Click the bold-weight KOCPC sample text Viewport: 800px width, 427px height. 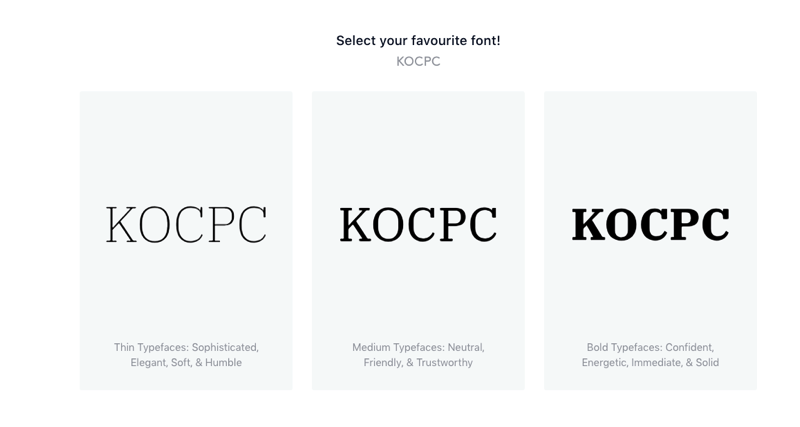coord(651,224)
